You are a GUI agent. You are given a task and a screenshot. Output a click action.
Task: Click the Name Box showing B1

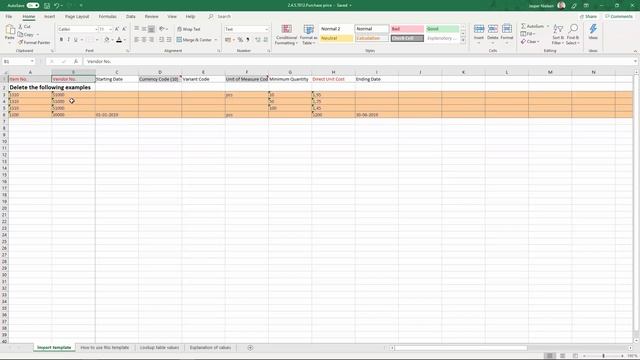pos(18,61)
